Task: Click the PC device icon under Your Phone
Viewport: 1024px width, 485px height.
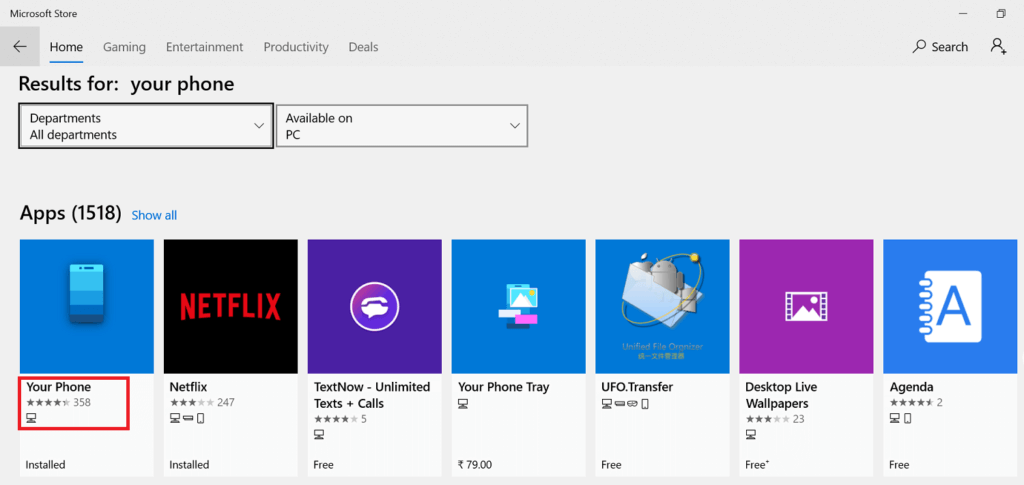Action: 31,418
